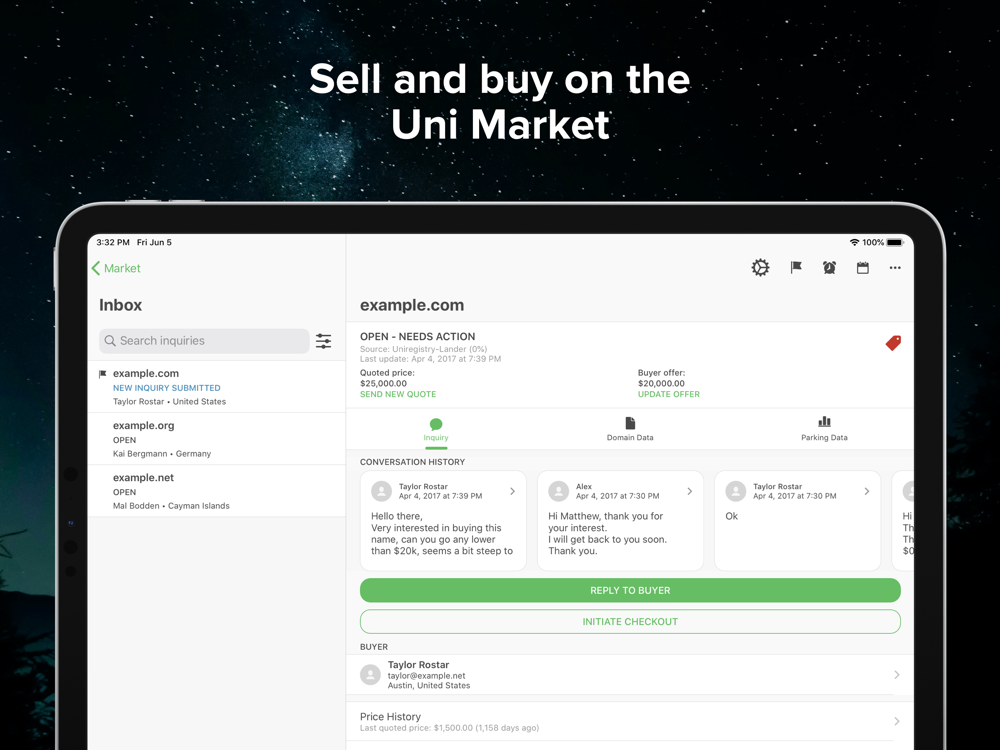Click the 3:32 PM clock in status bar
1000x750 pixels.
tap(113, 242)
